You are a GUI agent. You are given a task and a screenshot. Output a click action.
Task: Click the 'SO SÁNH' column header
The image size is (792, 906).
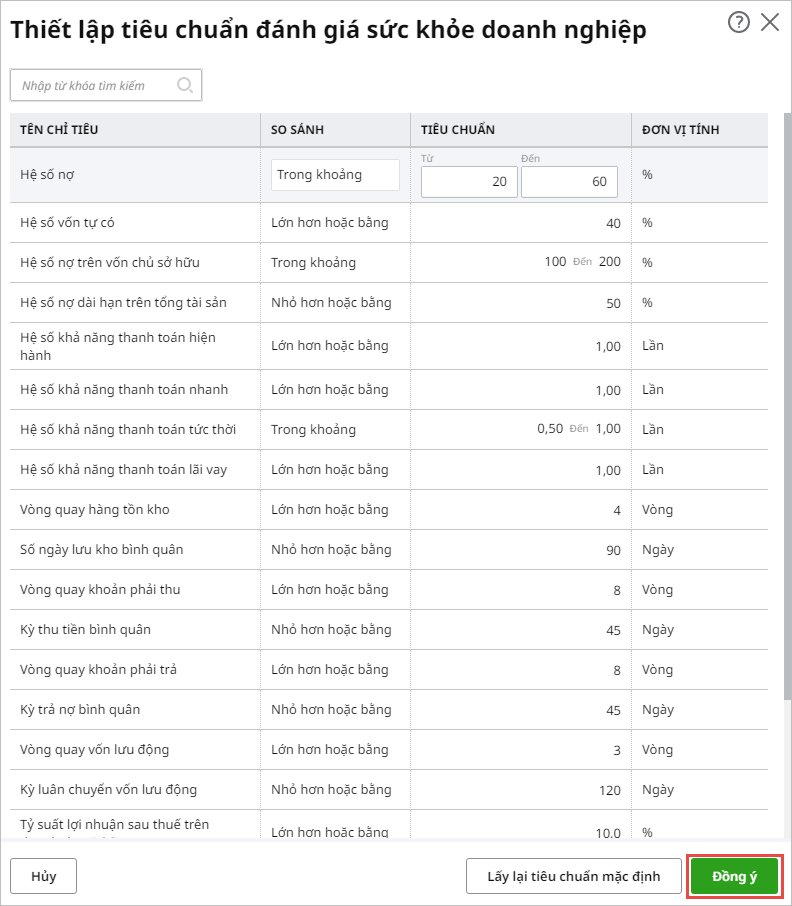point(297,130)
